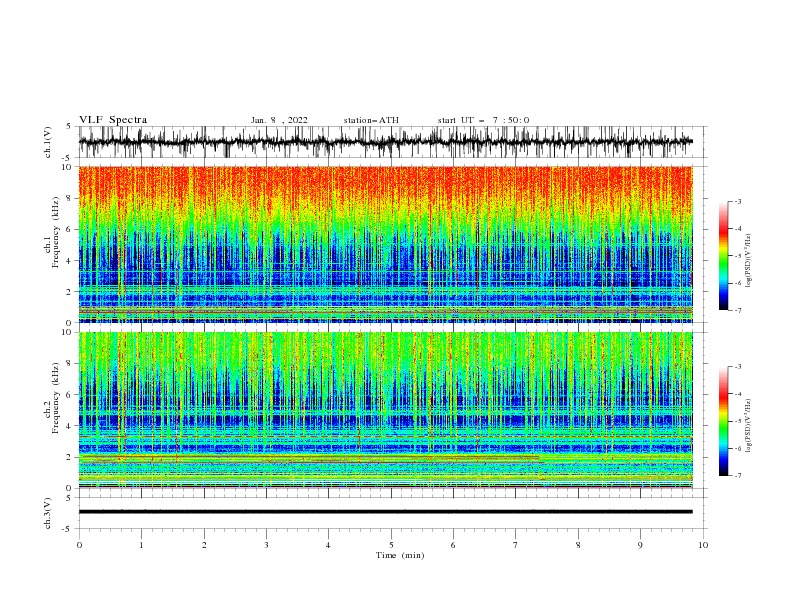Click the "ch.3(V)" axis label

[48, 513]
